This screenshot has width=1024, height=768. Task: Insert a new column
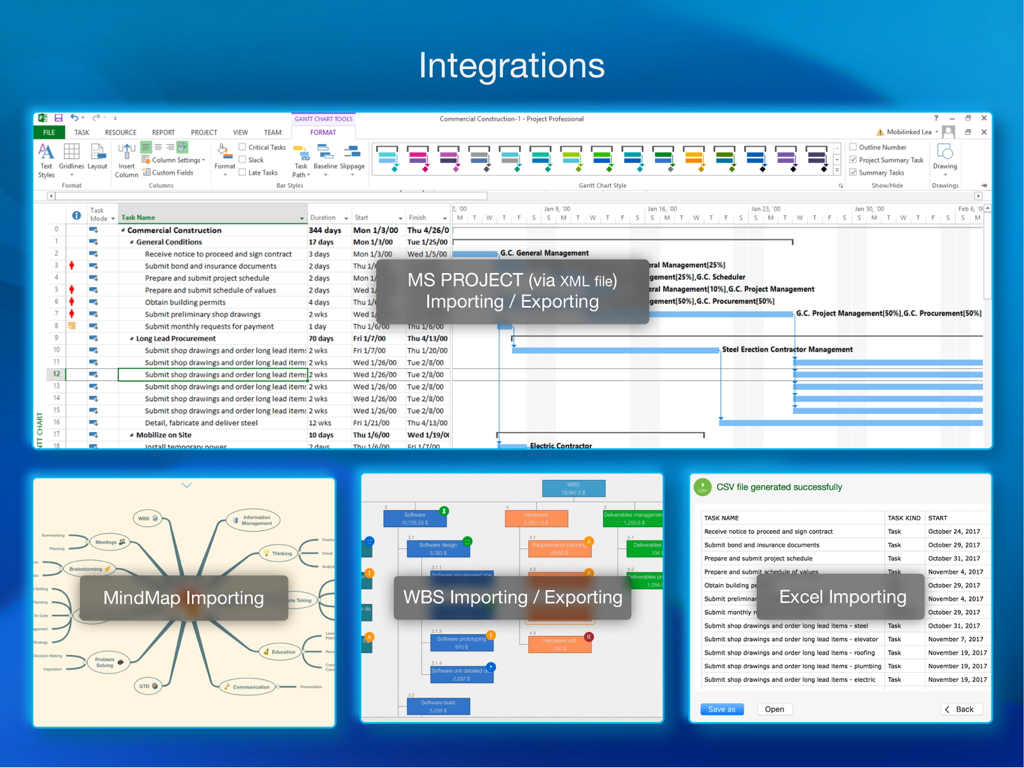(127, 160)
